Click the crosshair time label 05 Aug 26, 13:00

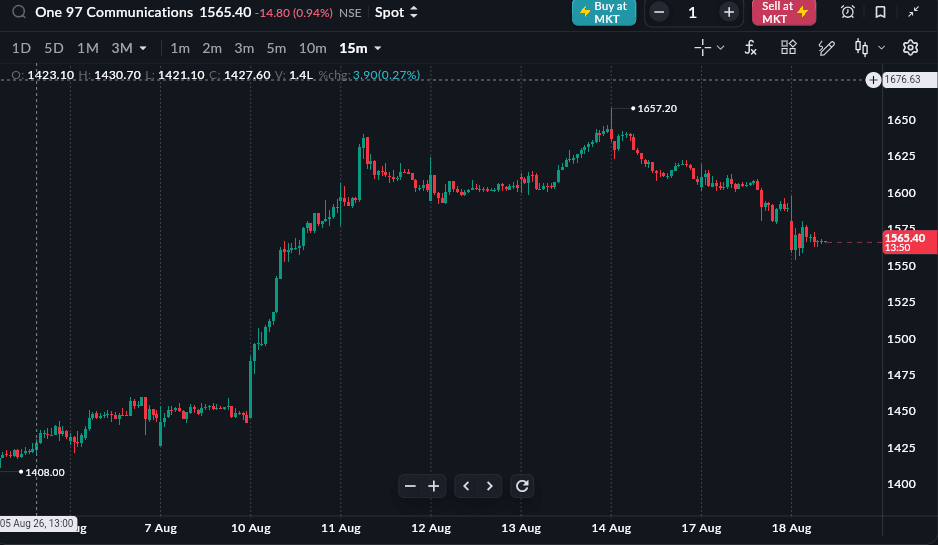[x=38, y=523]
